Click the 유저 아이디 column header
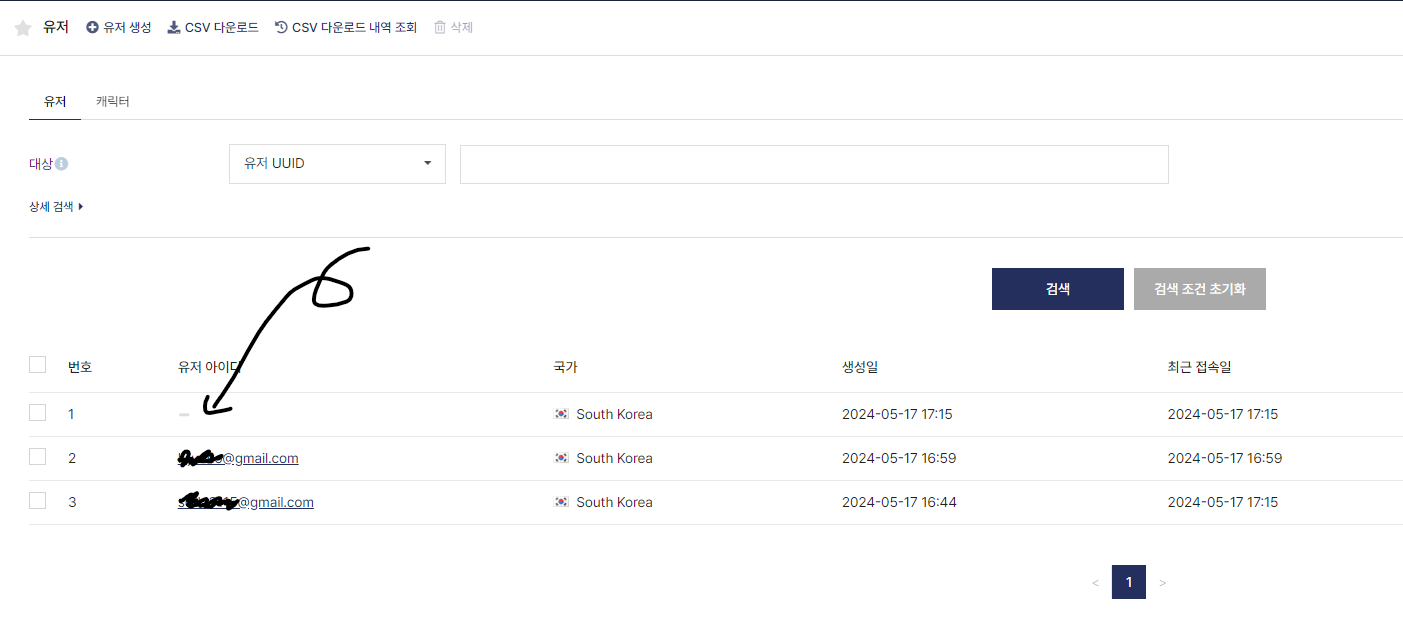Viewport: 1403px width, 634px height. 210,367
